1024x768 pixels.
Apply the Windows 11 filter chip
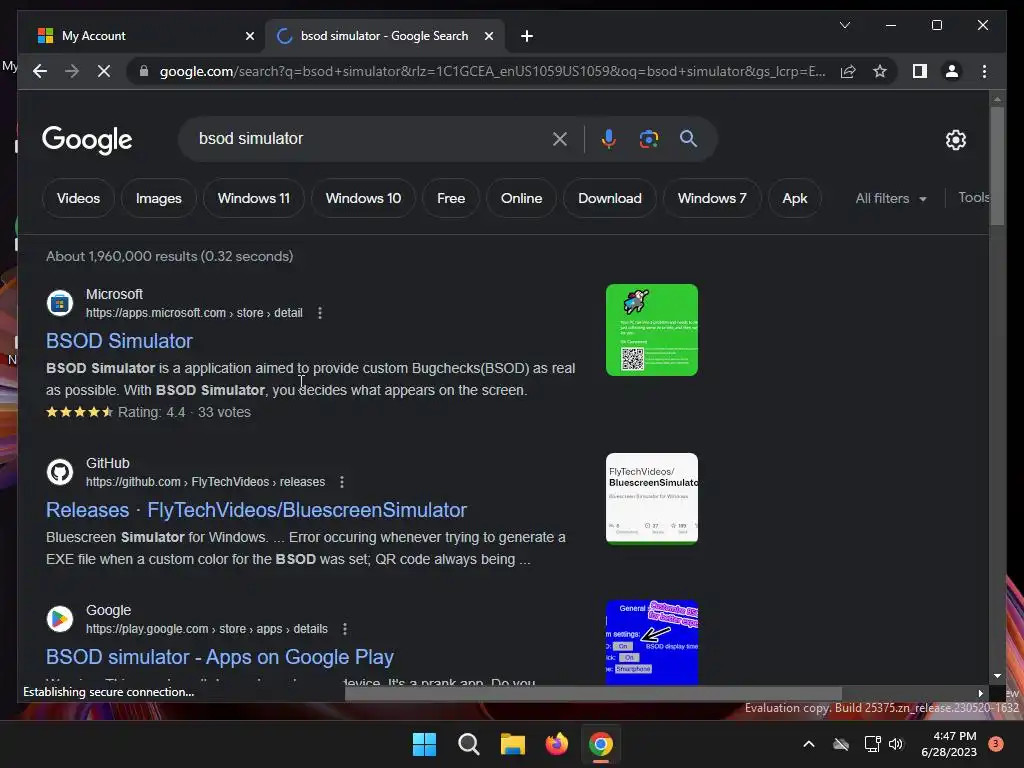pyautogui.click(x=253, y=199)
